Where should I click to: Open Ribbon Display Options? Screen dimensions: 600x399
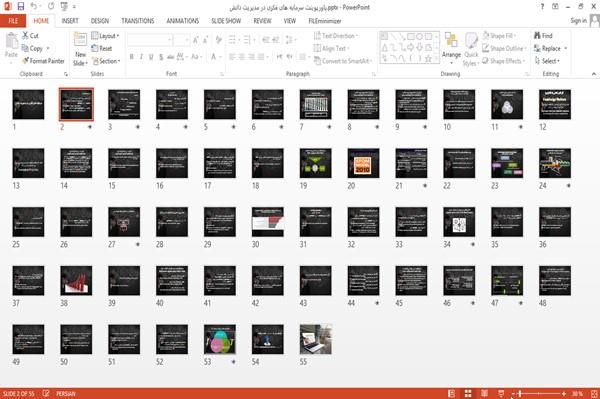tap(555, 7)
